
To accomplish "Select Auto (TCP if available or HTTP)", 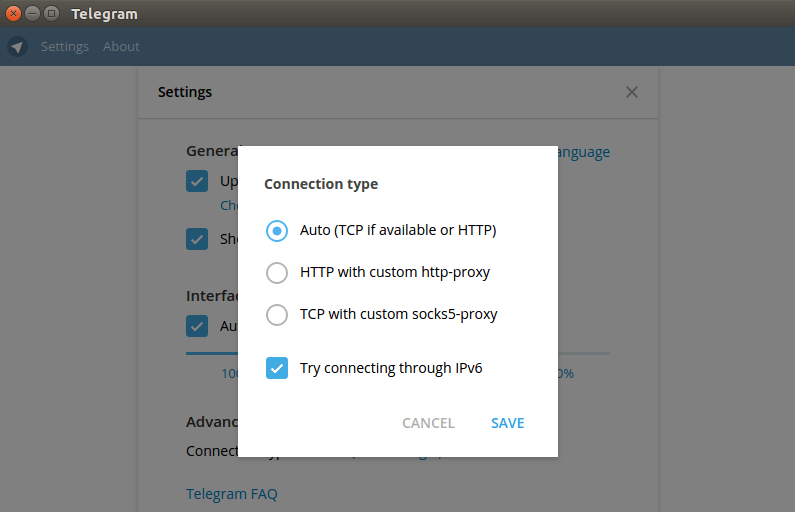I will pyautogui.click(x=277, y=230).
